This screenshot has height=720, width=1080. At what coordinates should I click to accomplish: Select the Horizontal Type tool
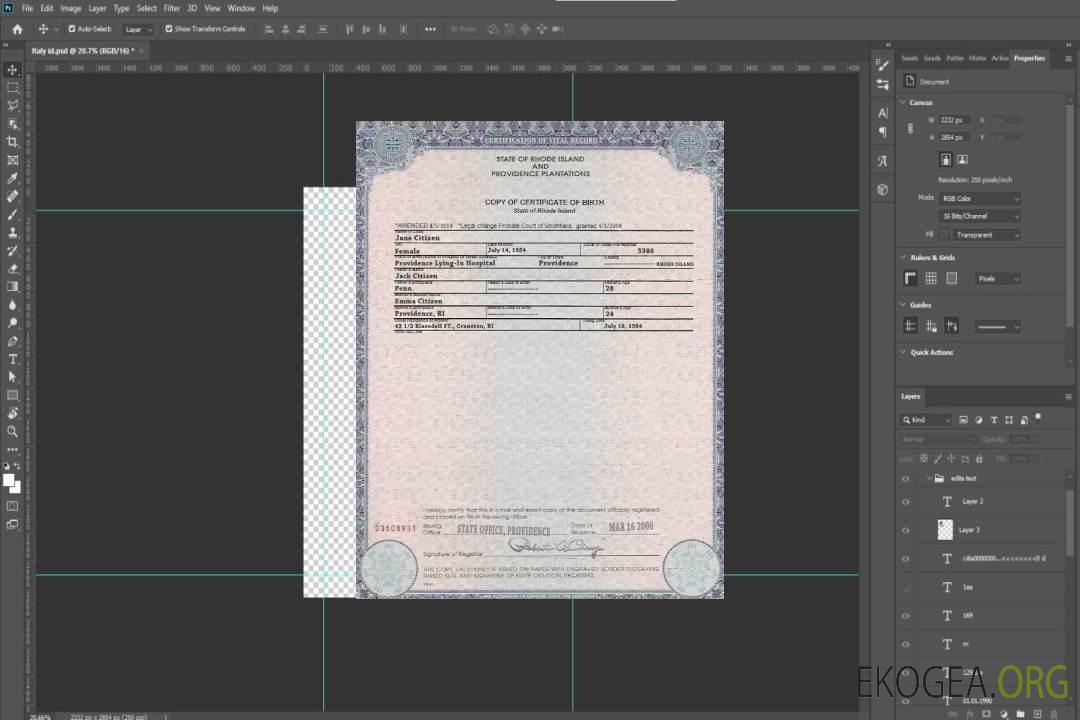[12, 359]
